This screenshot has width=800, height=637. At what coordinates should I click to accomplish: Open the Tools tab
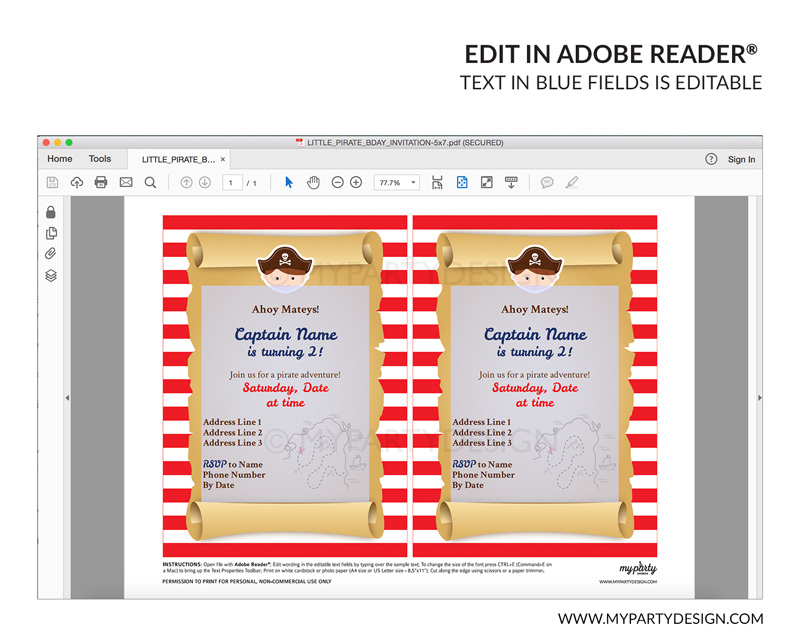(100, 159)
